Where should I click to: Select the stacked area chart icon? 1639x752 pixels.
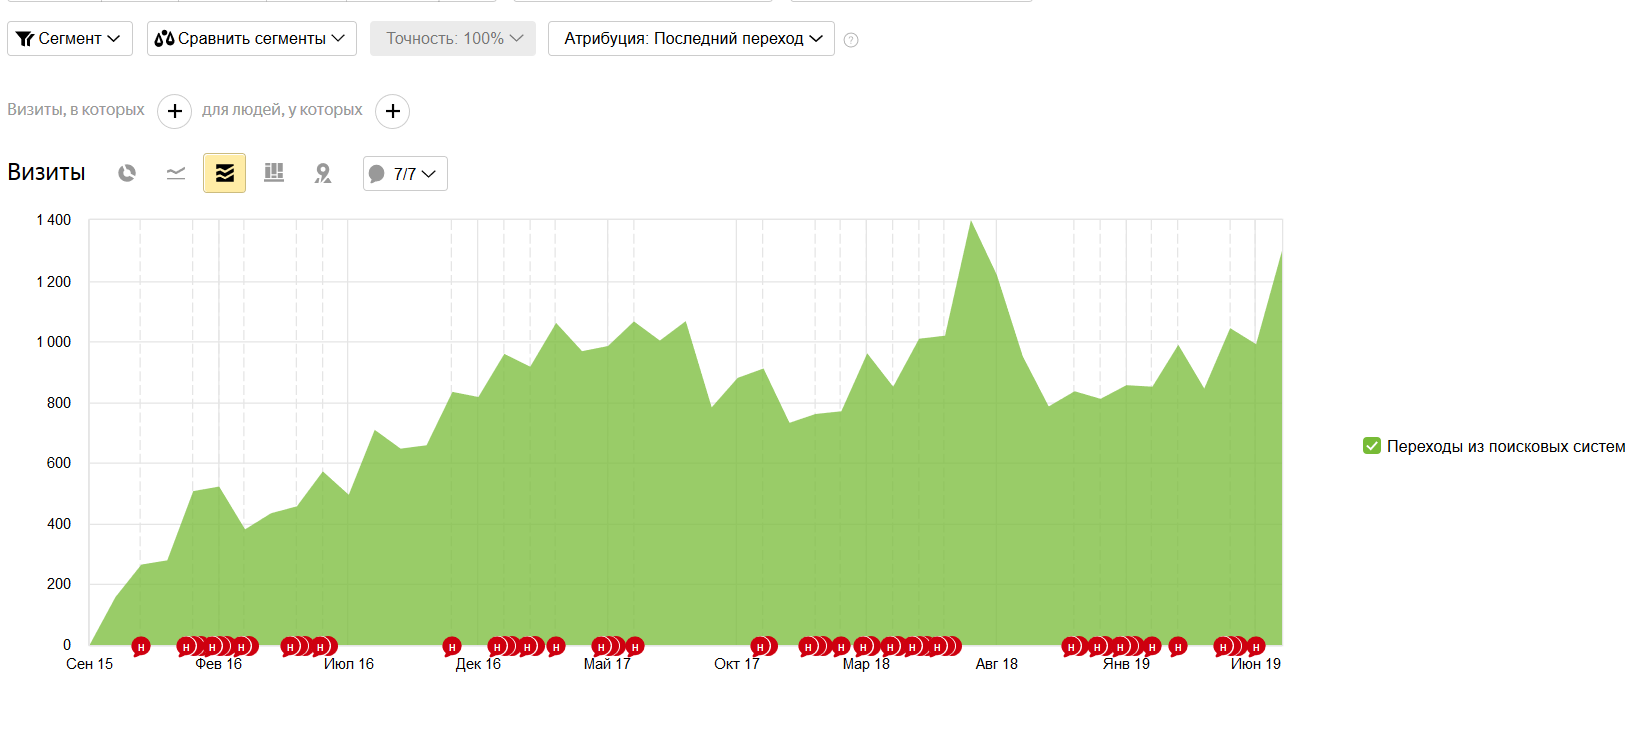click(225, 173)
